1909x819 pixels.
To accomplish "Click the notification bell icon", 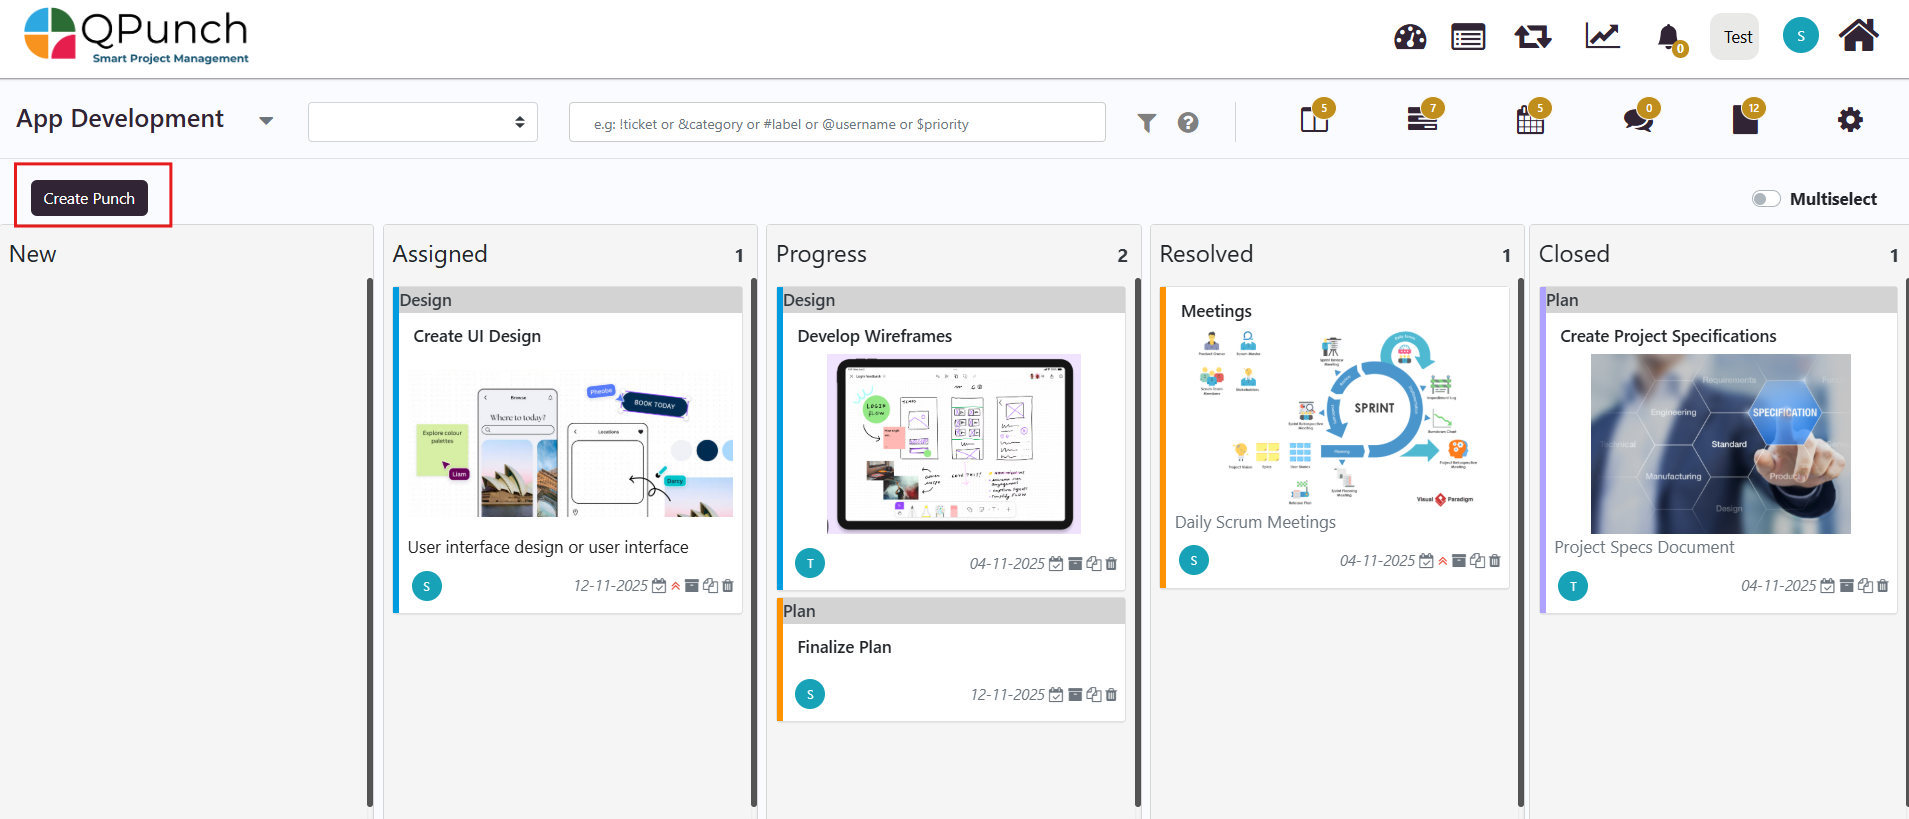I will (x=1667, y=38).
